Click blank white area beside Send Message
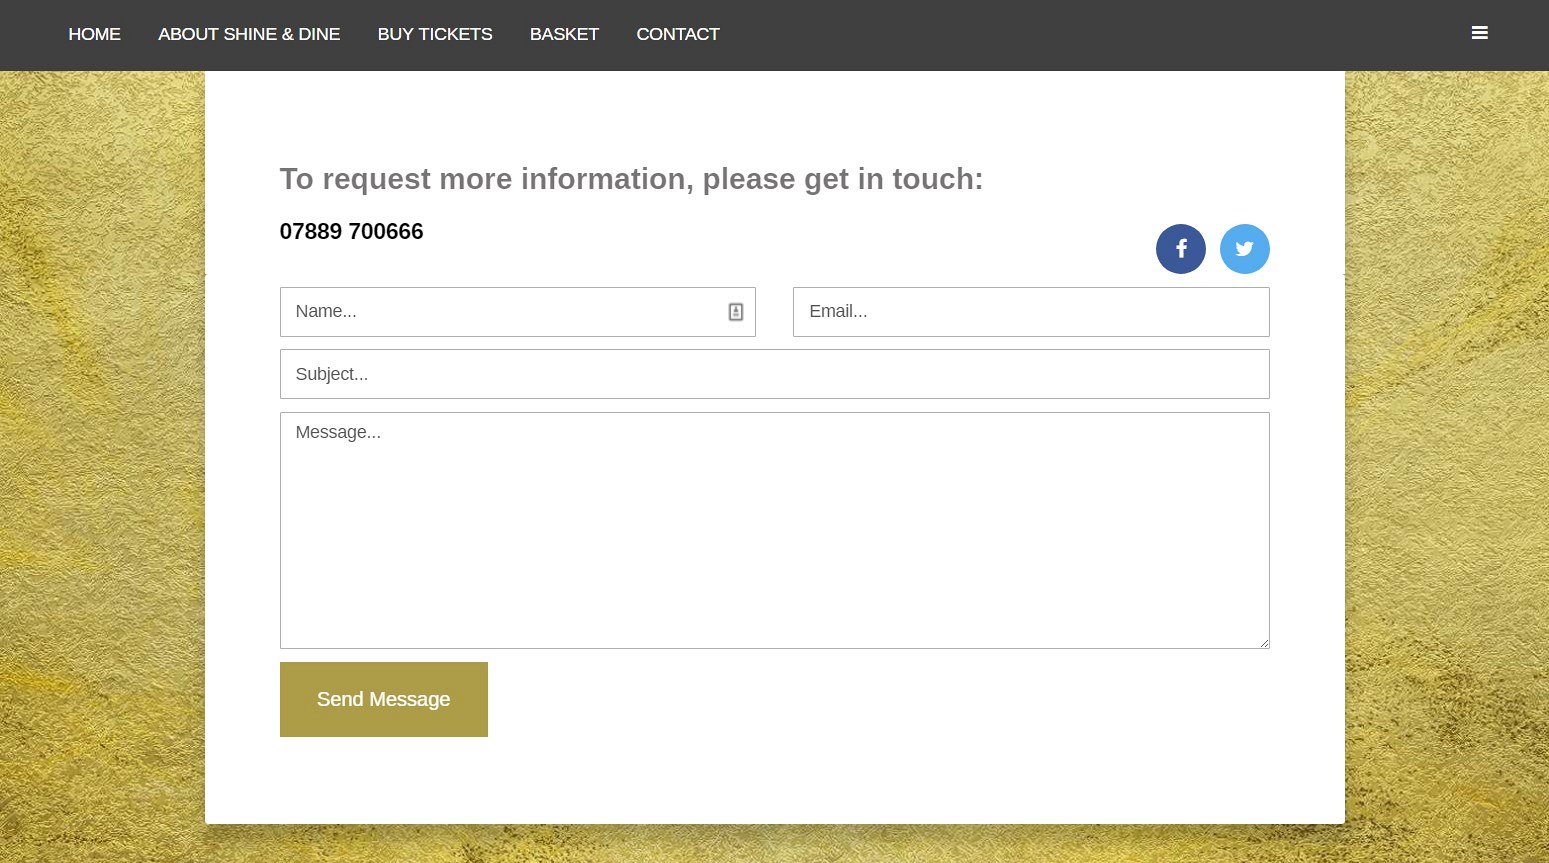This screenshot has width=1549, height=863. [850, 700]
